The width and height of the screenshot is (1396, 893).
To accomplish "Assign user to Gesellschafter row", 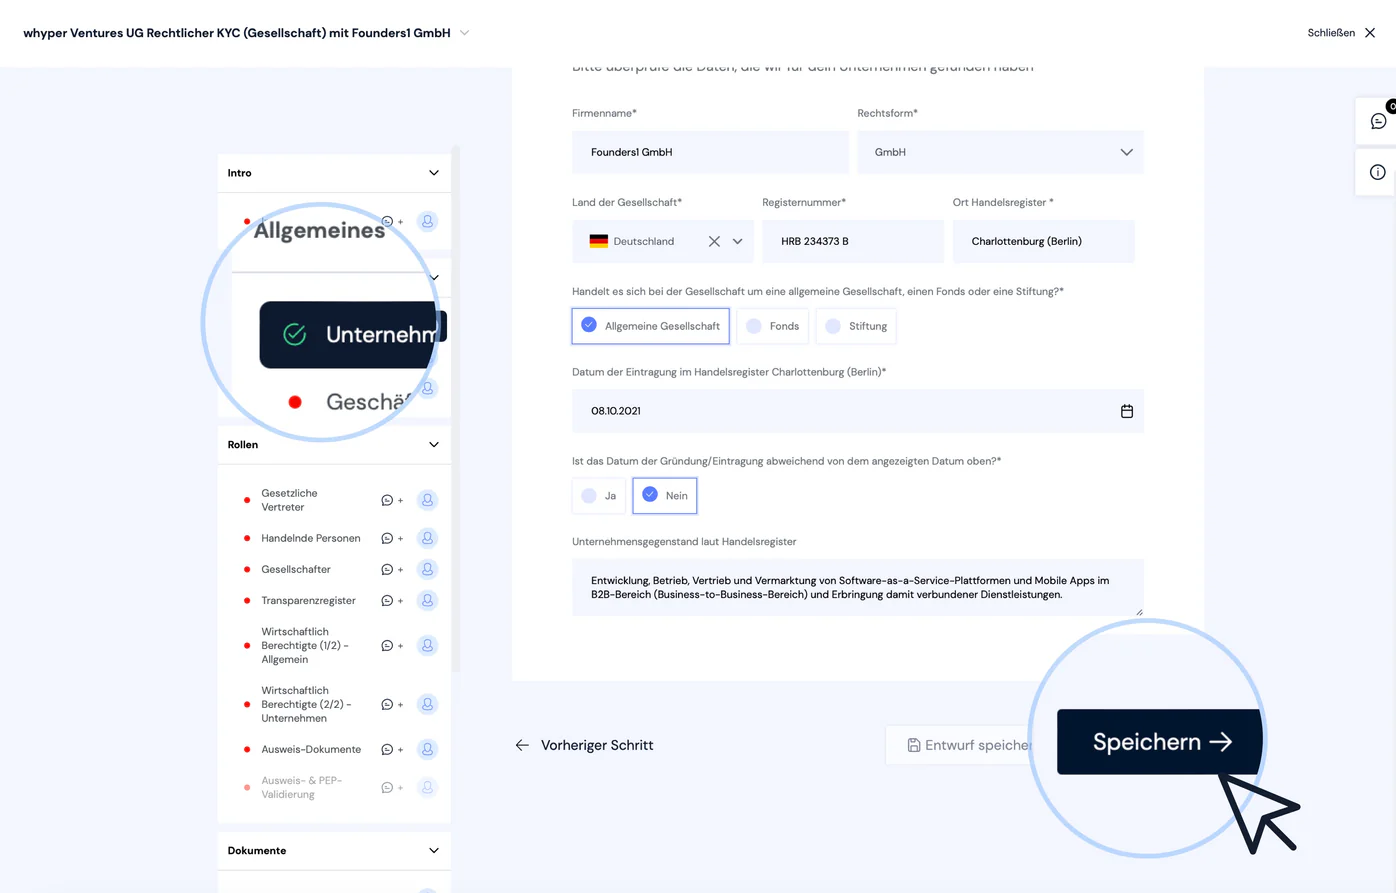I will click(x=427, y=569).
